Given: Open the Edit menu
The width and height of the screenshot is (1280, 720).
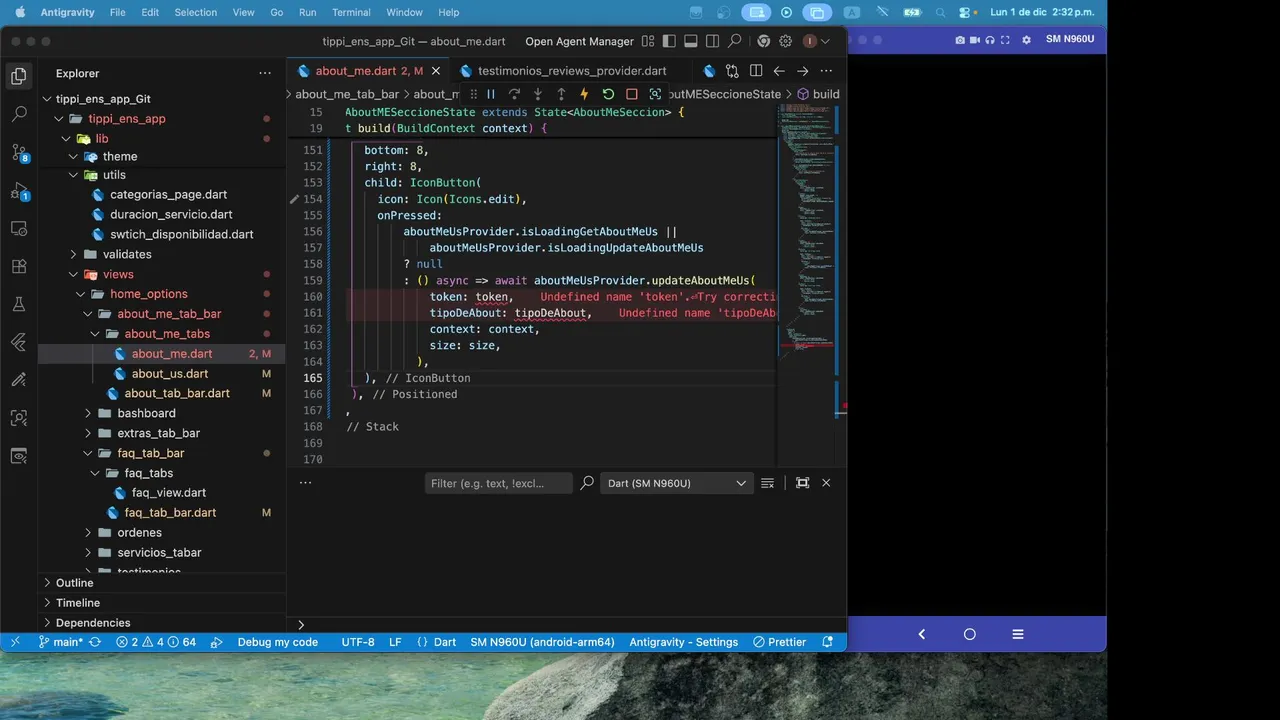Looking at the screenshot, I should 150,12.
